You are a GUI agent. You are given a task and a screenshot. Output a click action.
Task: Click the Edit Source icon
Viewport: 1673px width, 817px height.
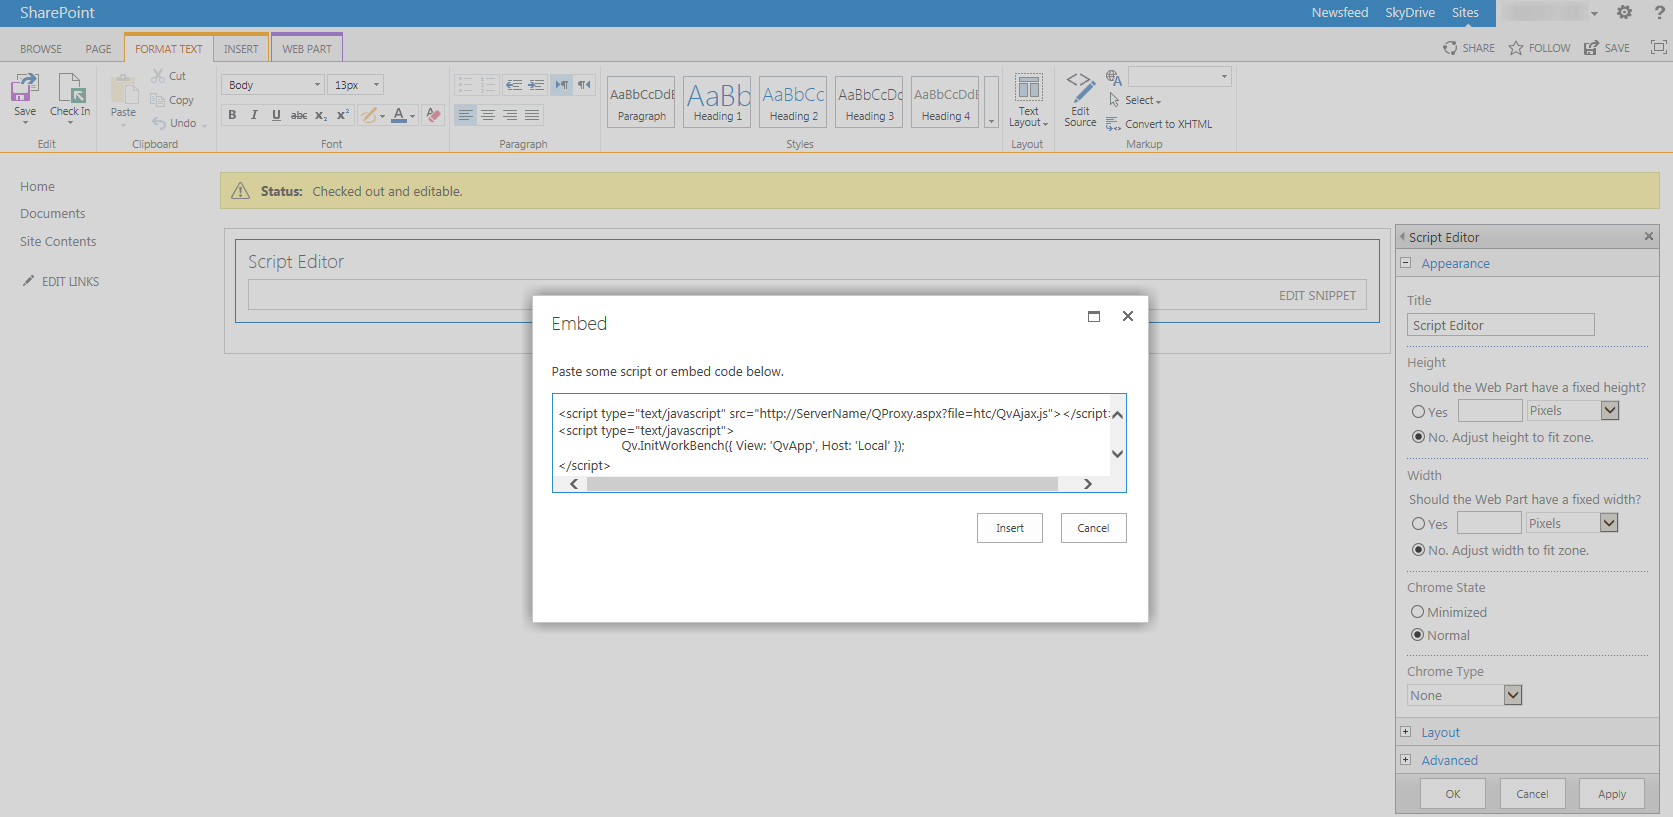1080,88
